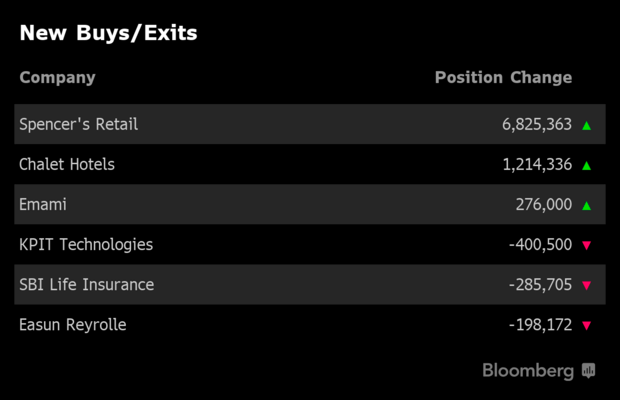620x400 pixels.
Task: Click the red down arrow for SBI Life Insurance
Action: [587, 286]
